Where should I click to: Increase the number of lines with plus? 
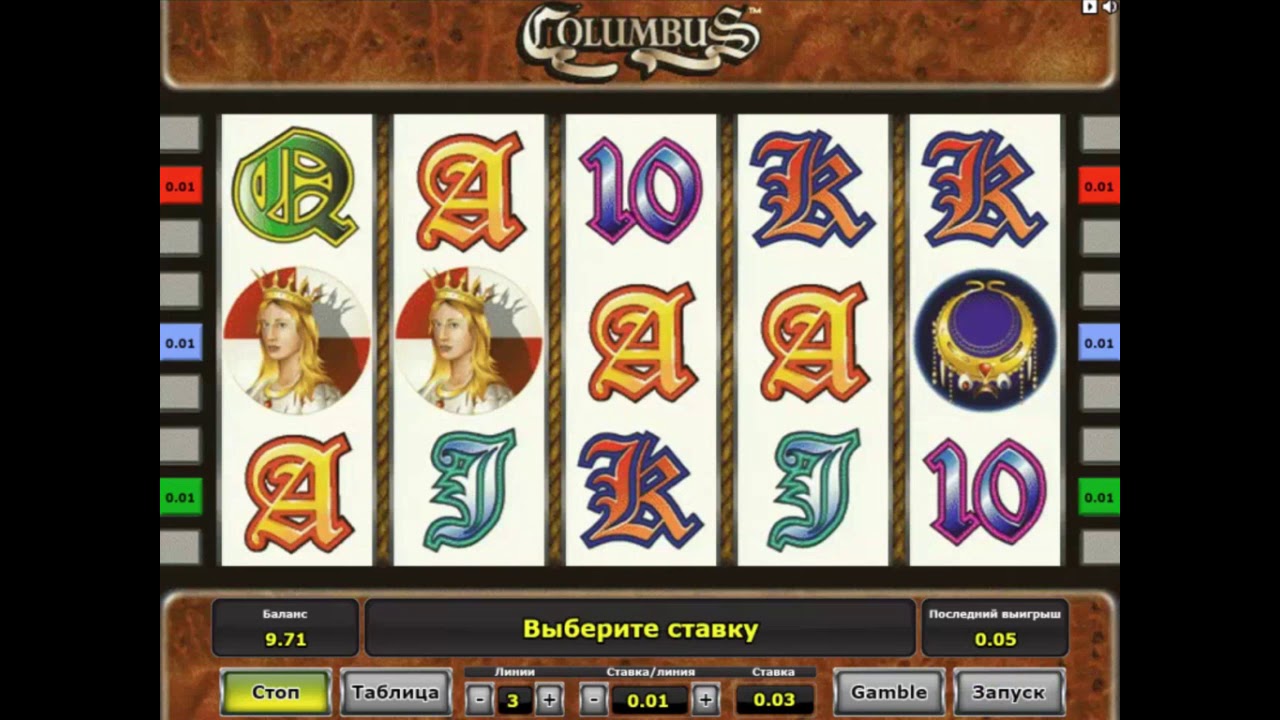pyautogui.click(x=548, y=700)
